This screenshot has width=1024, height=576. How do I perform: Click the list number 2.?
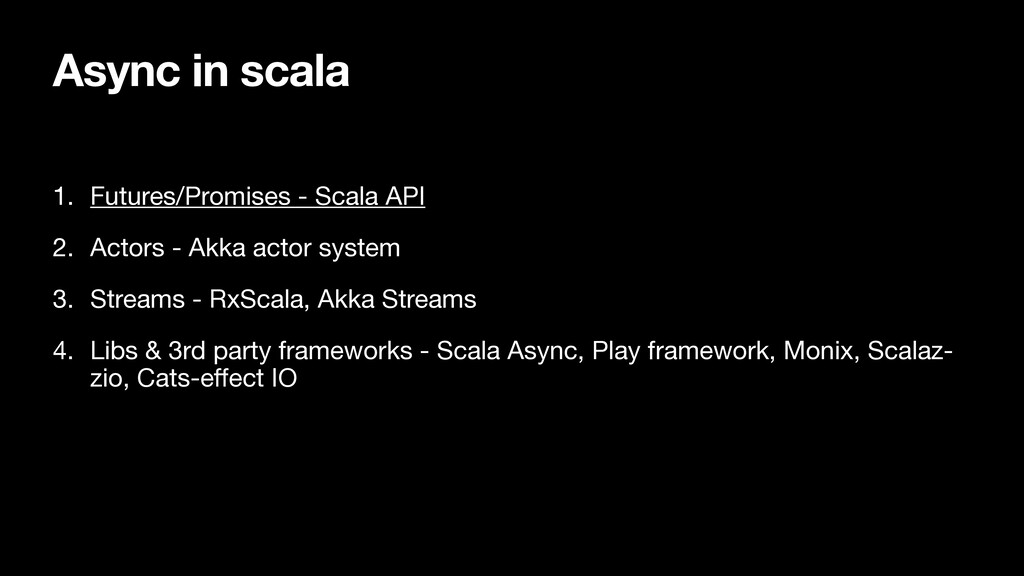click(63, 248)
